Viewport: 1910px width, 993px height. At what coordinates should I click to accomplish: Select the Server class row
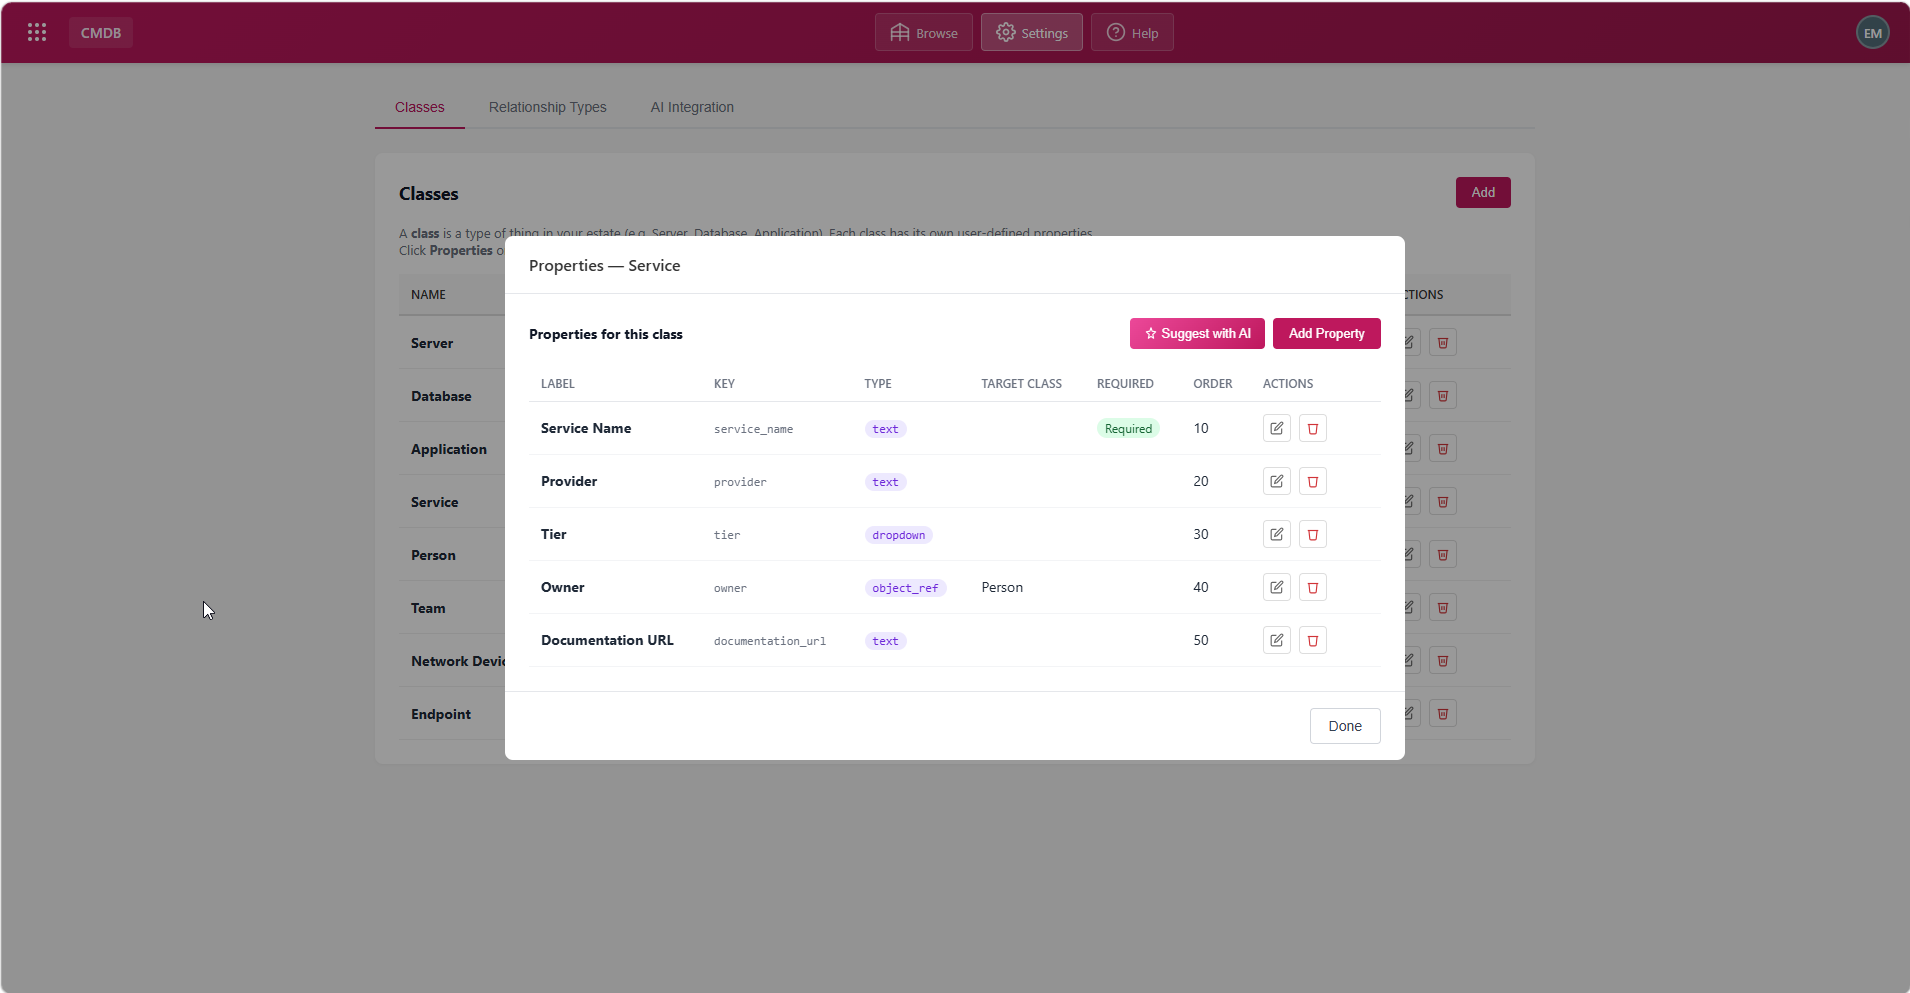452,343
